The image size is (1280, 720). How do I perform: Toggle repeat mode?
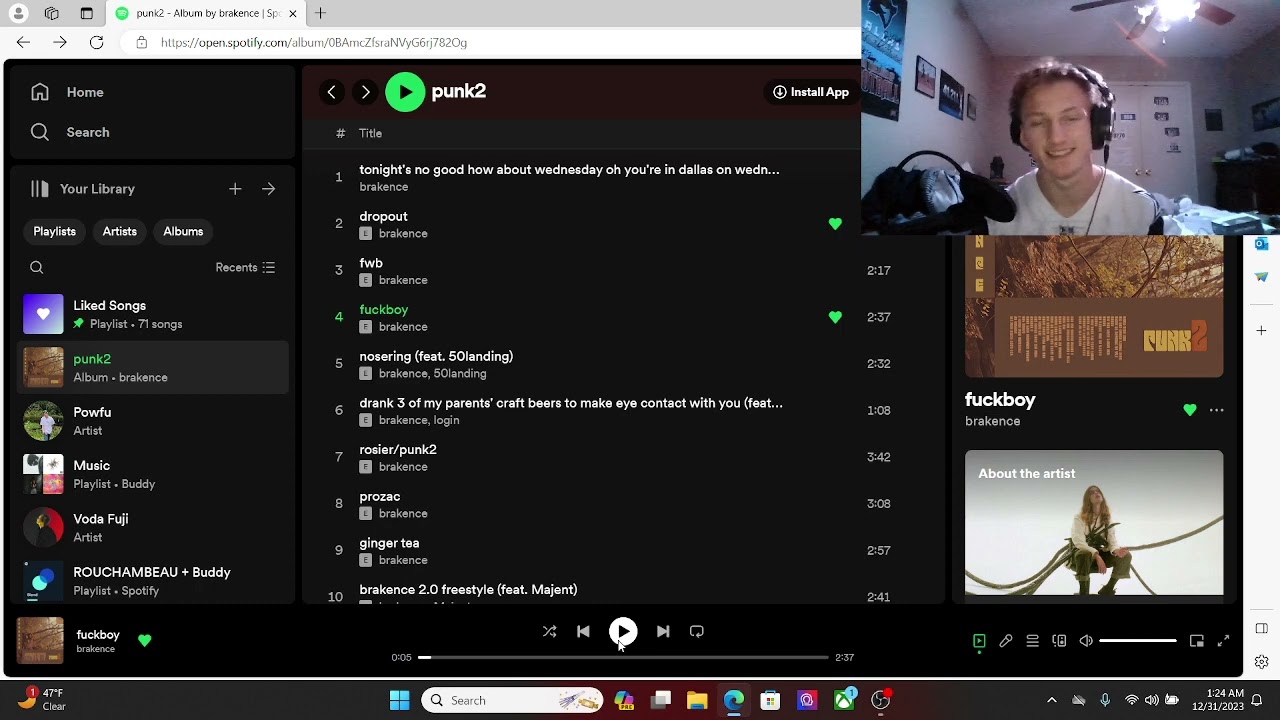coord(697,632)
